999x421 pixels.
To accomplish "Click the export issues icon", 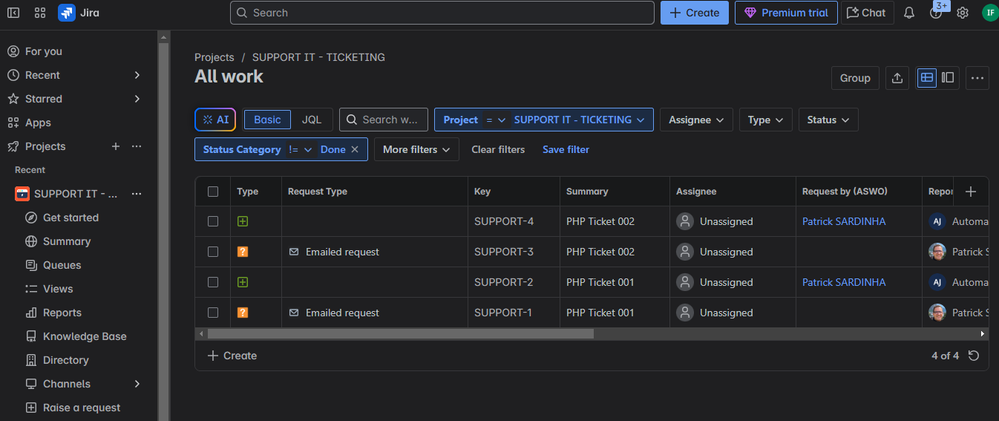I will click(x=897, y=78).
